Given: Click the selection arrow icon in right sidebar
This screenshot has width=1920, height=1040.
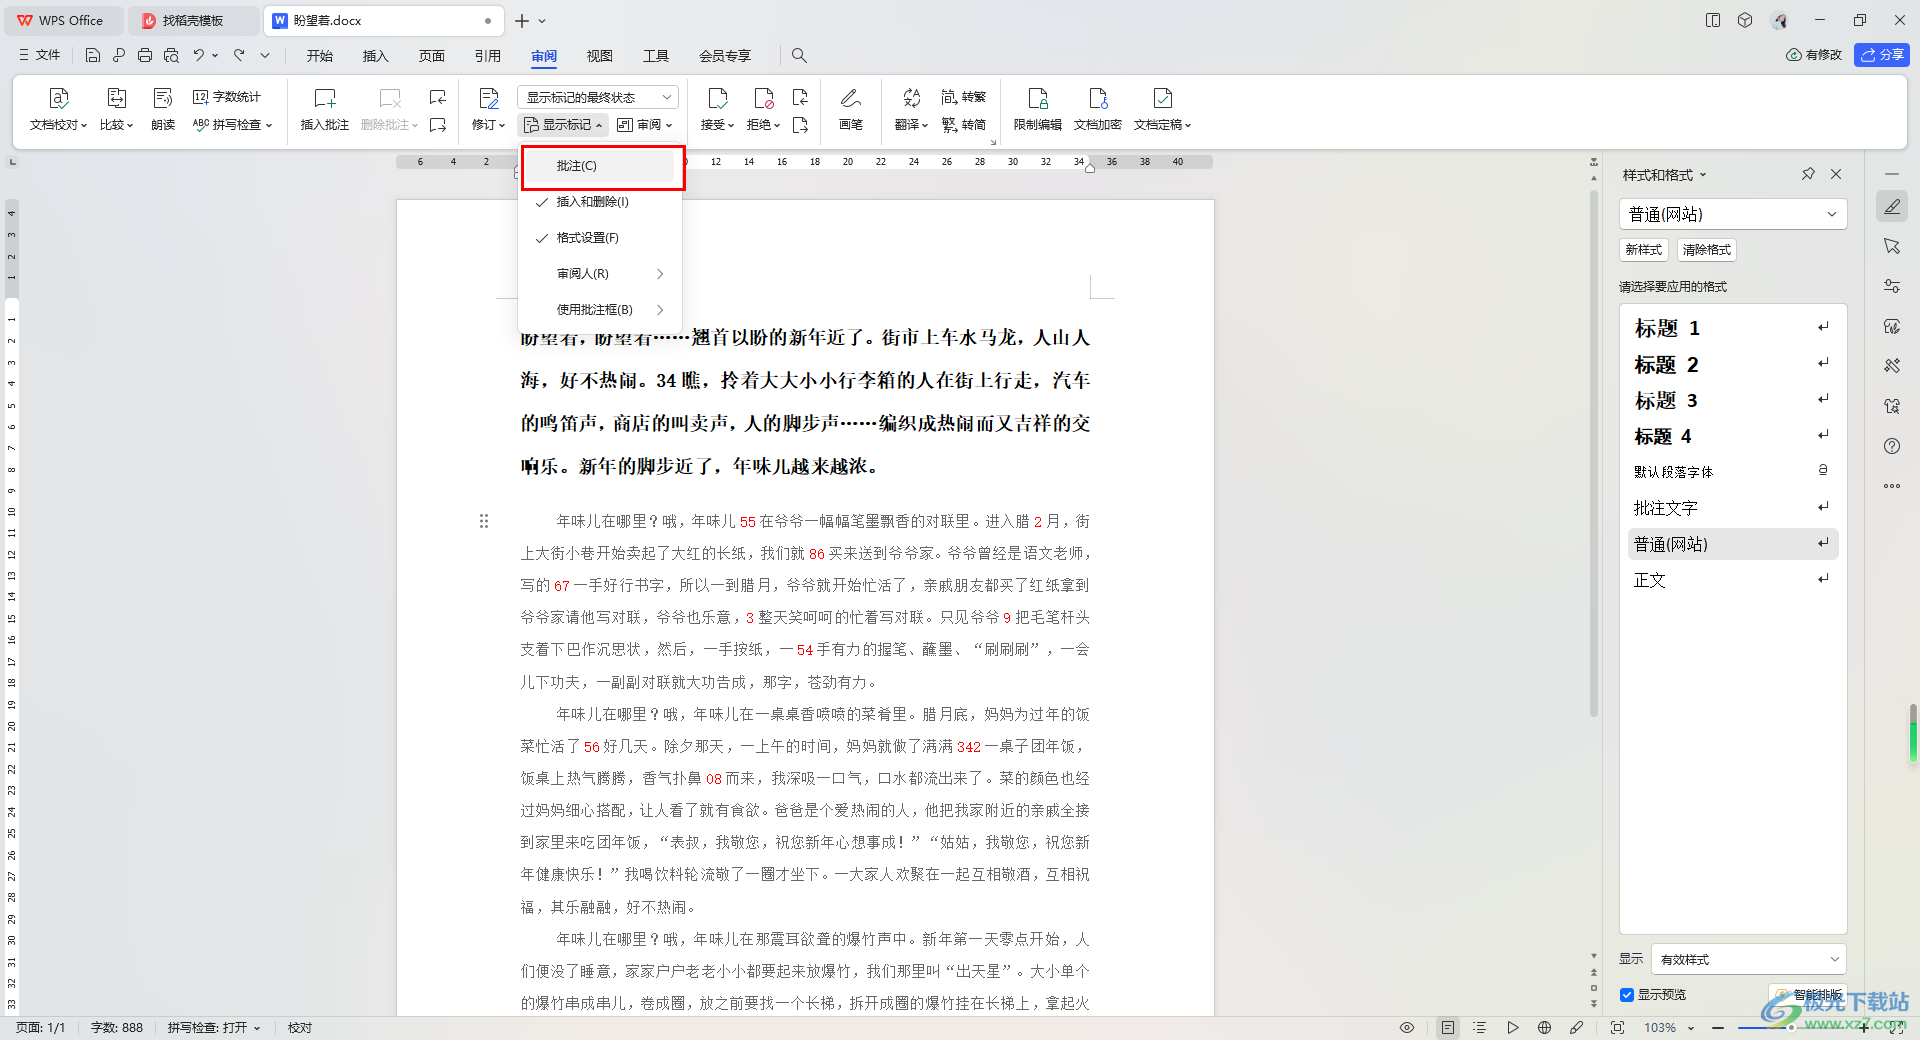Looking at the screenshot, I should (1891, 246).
